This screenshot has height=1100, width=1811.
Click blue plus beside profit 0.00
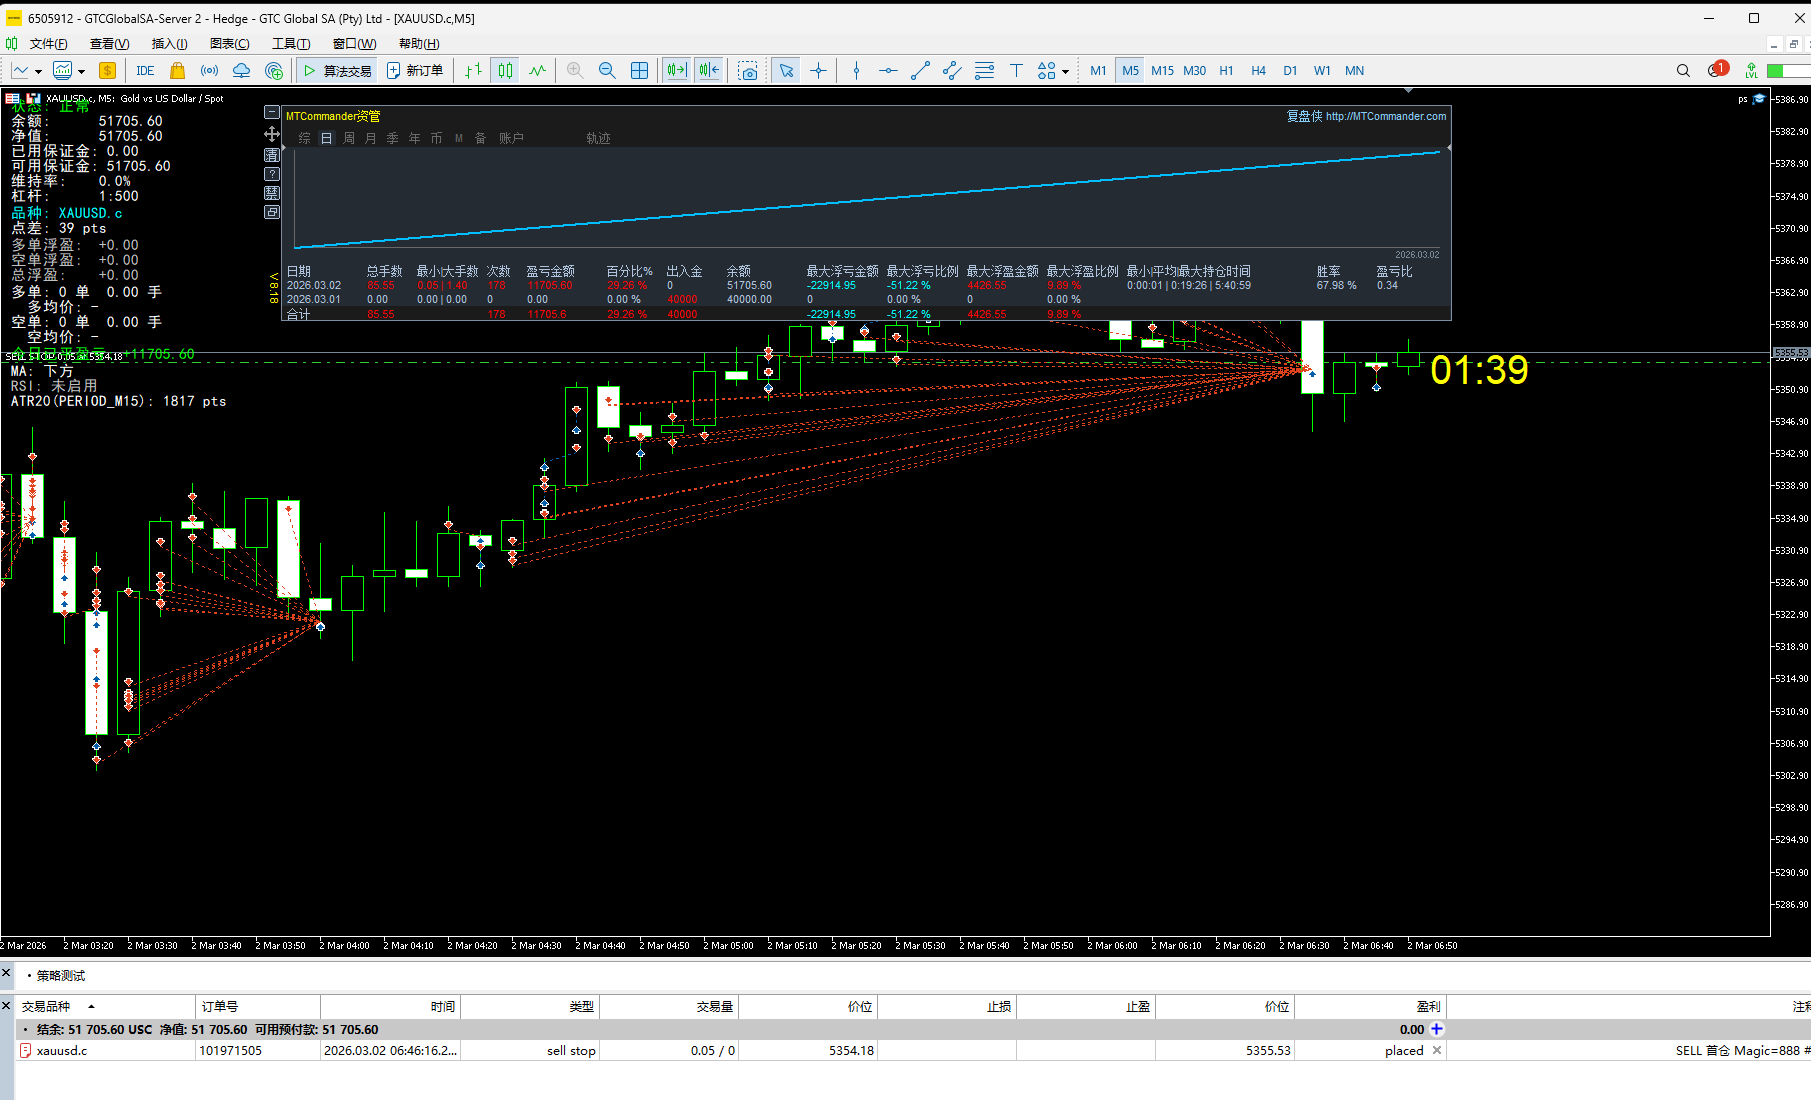click(x=1437, y=1029)
